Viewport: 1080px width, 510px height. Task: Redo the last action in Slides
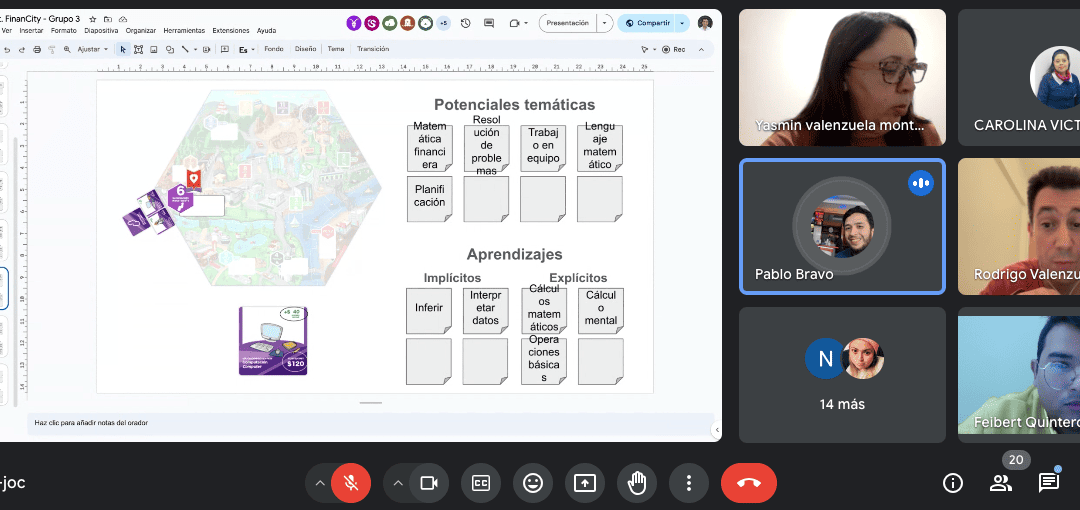(21, 49)
